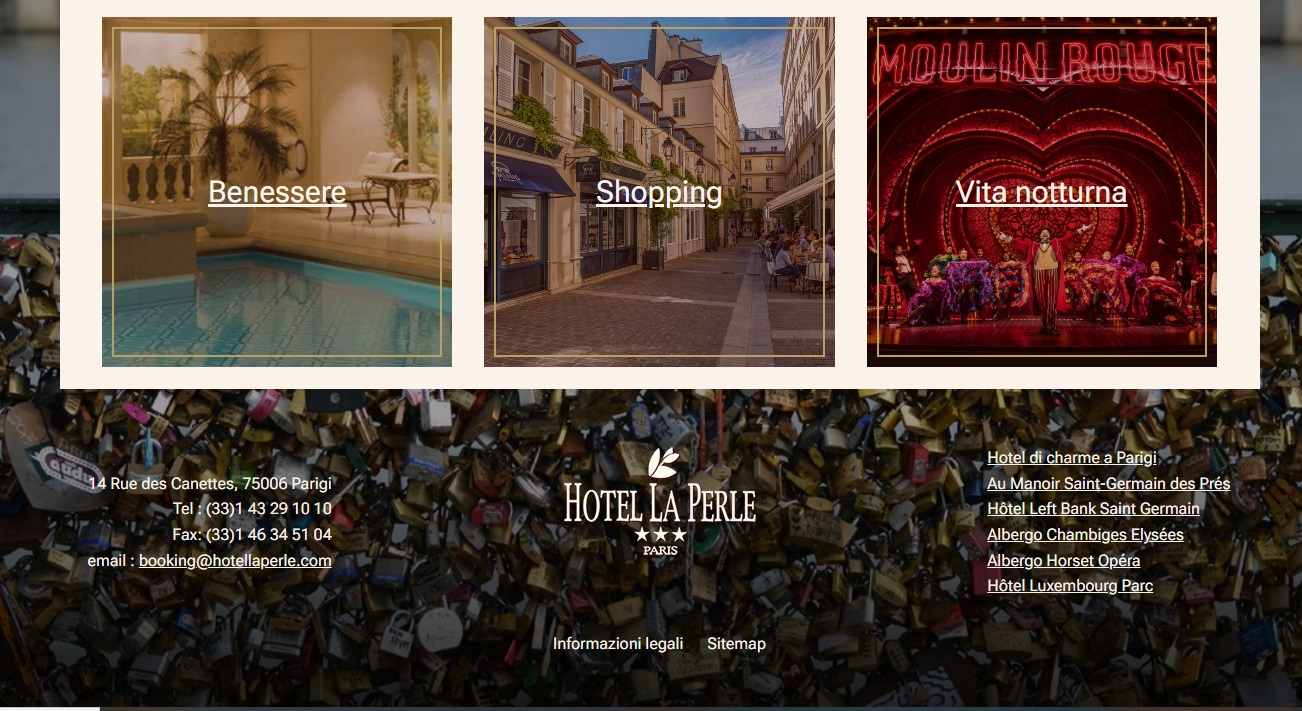The image size is (1302, 711).
Task: Visit Hôtel Luxembourg Parc link
Action: coord(1070,586)
